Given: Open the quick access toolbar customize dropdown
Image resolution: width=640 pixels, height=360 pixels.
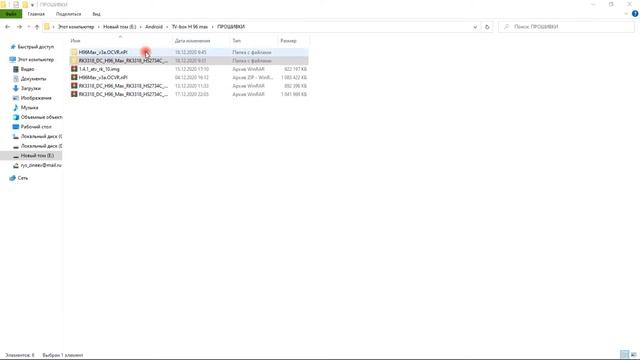Looking at the screenshot, I should (32, 5).
